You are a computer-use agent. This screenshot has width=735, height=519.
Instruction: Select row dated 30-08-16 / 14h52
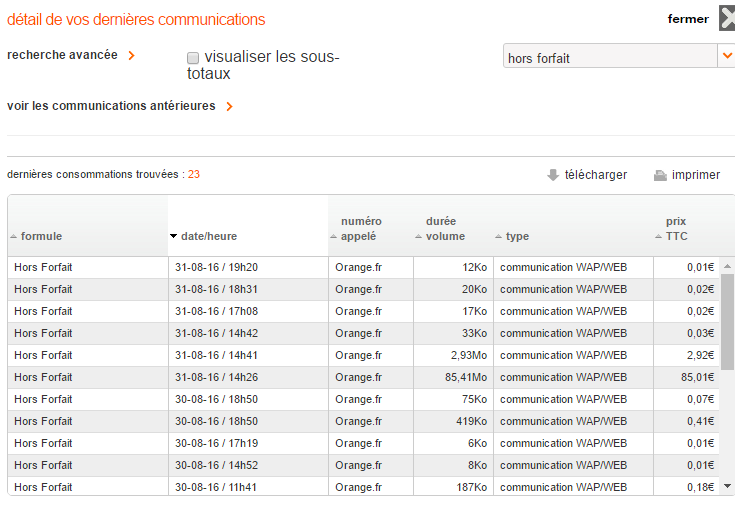click(x=363, y=466)
